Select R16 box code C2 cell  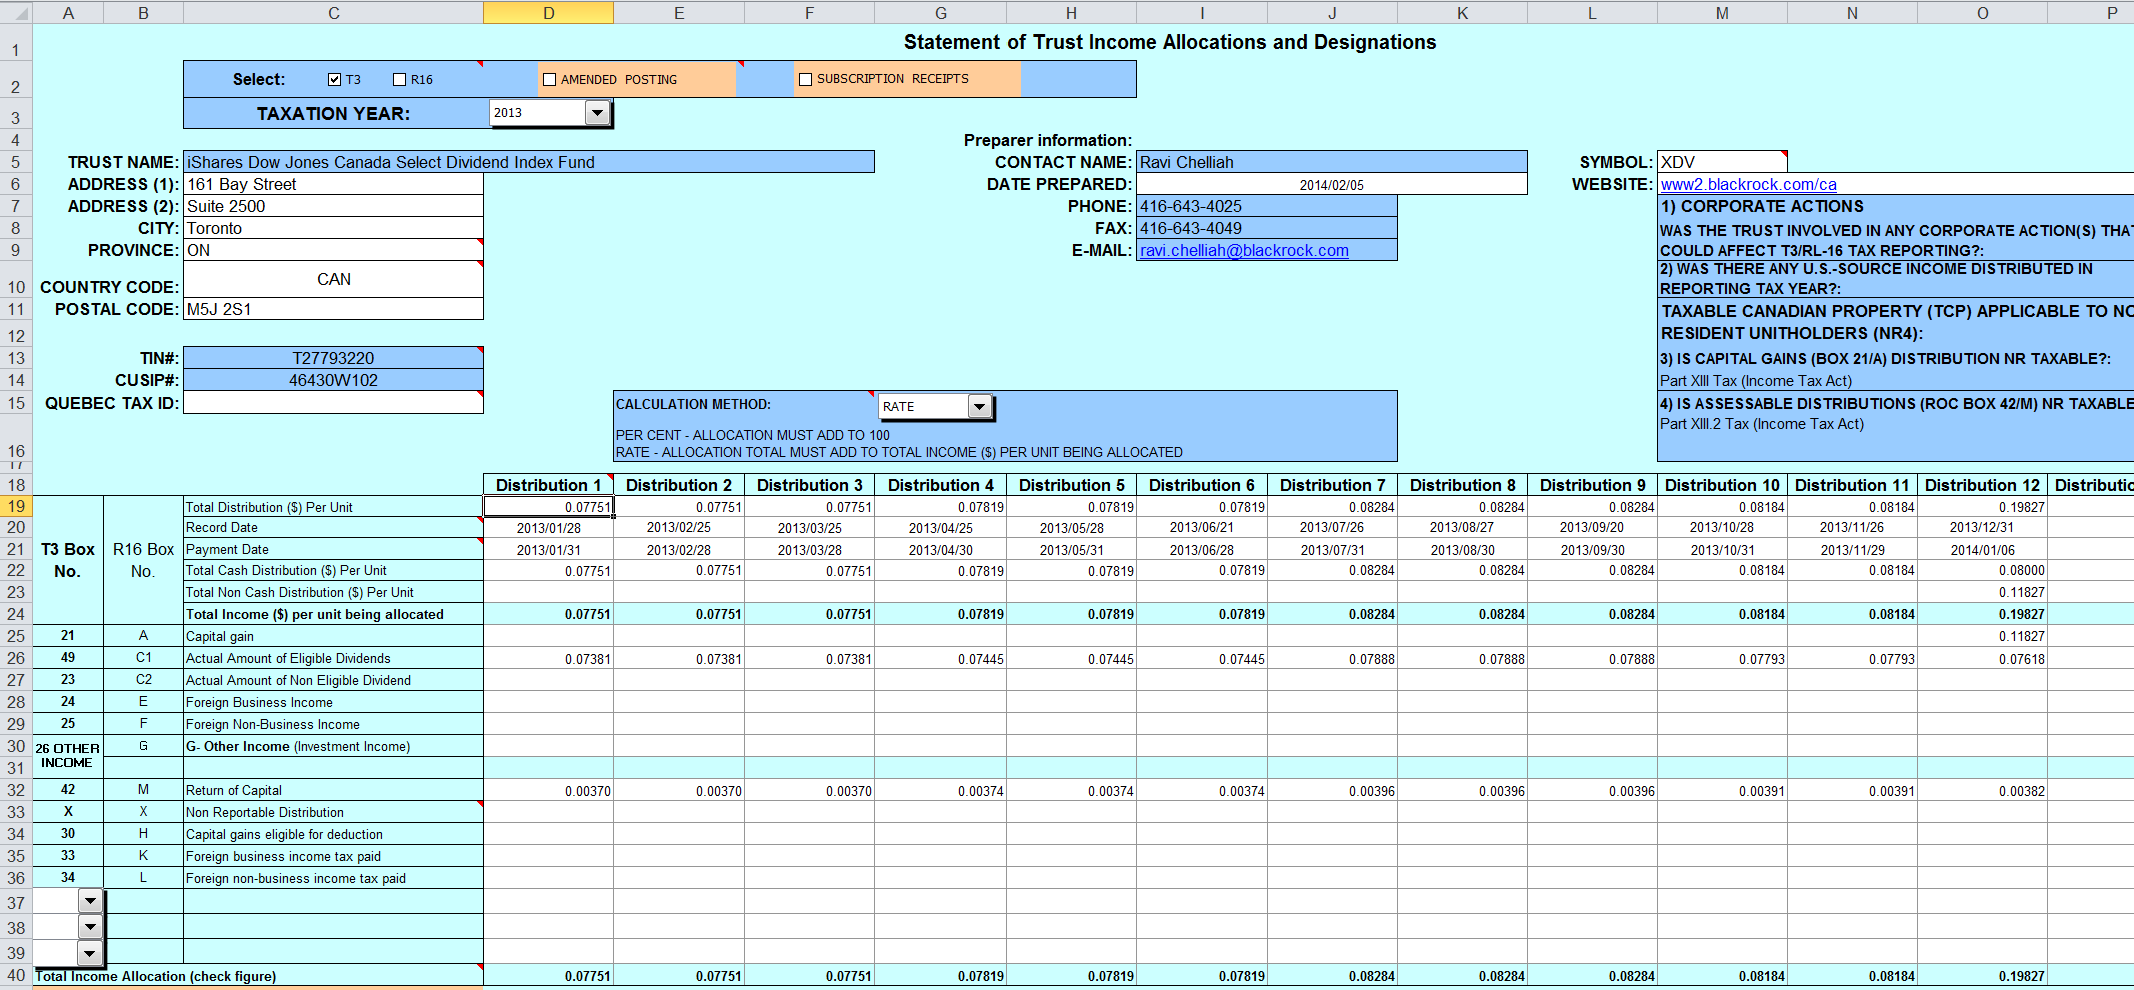point(143,680)
